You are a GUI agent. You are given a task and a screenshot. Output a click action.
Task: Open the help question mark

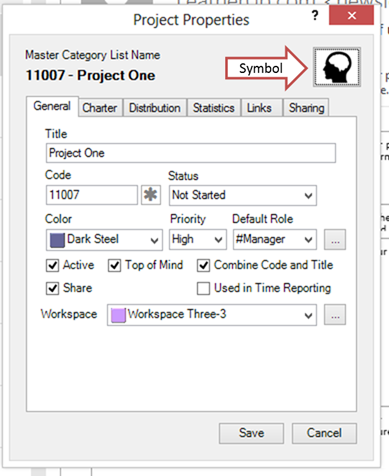tap(315, 15)
